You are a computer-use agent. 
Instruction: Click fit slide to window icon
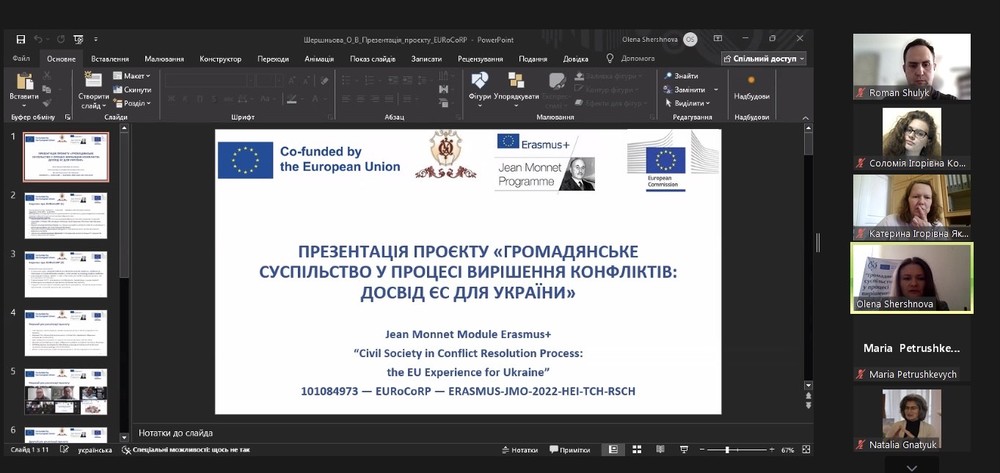pyautogui.click(x=807, y=449)
